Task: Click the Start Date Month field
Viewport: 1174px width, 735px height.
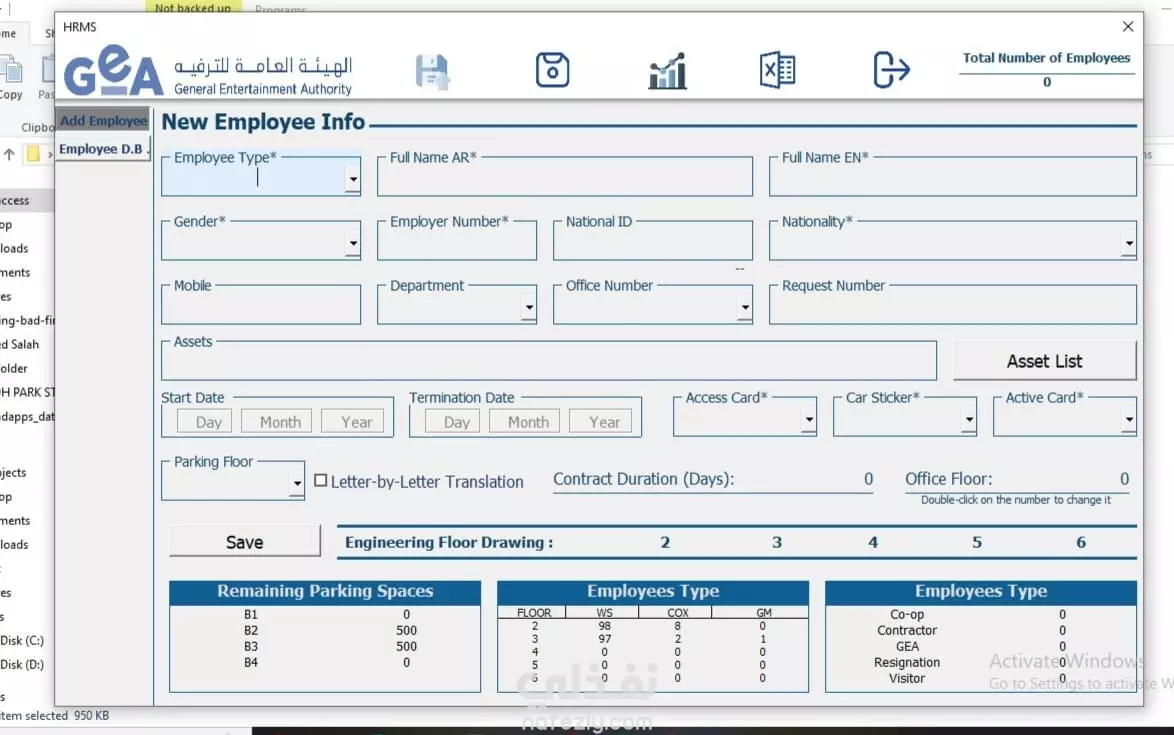Action: point(276,421)
